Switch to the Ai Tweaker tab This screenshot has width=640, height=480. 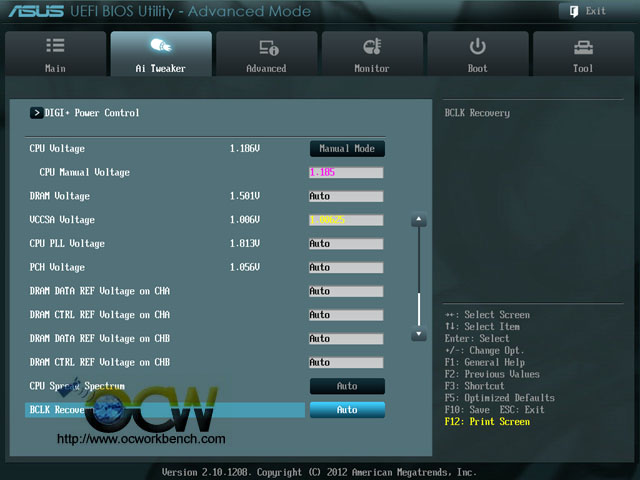(x=161, y=53)
